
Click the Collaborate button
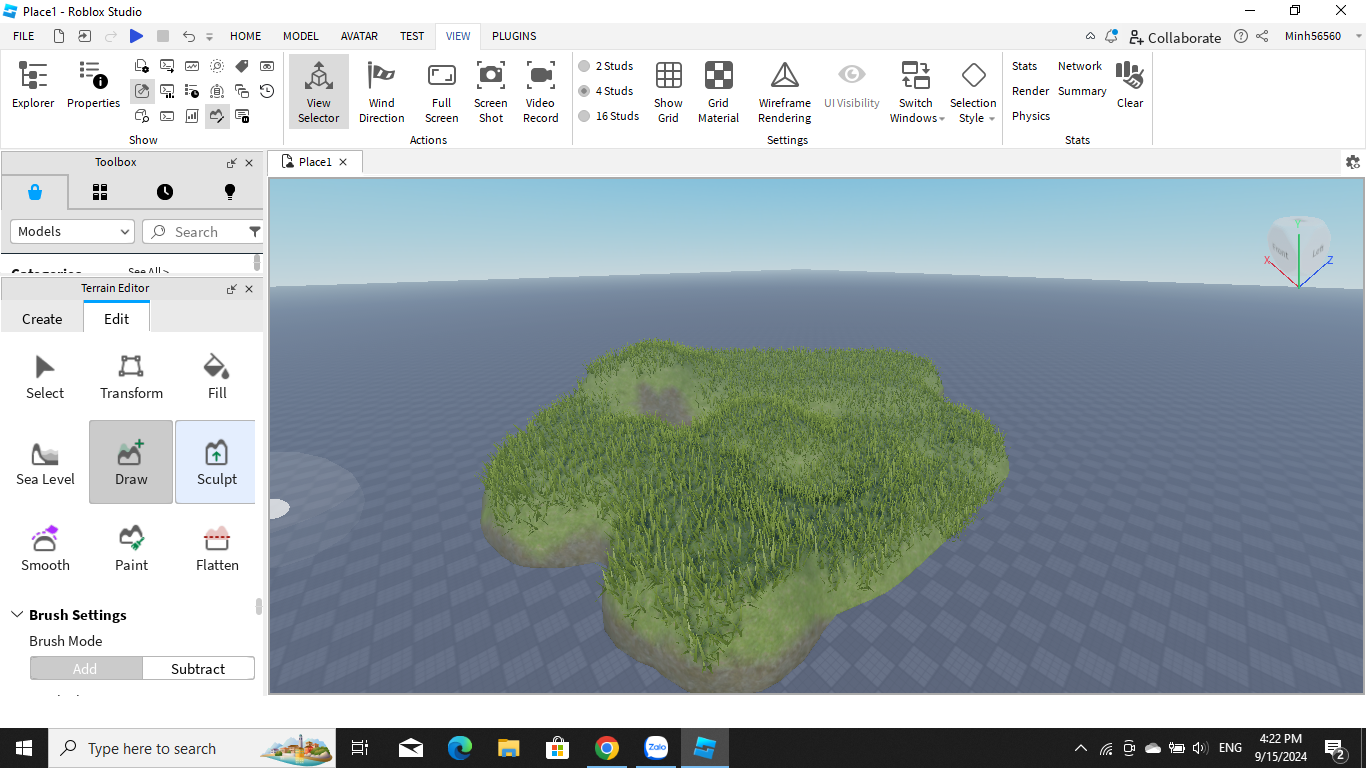[1175, 37]
